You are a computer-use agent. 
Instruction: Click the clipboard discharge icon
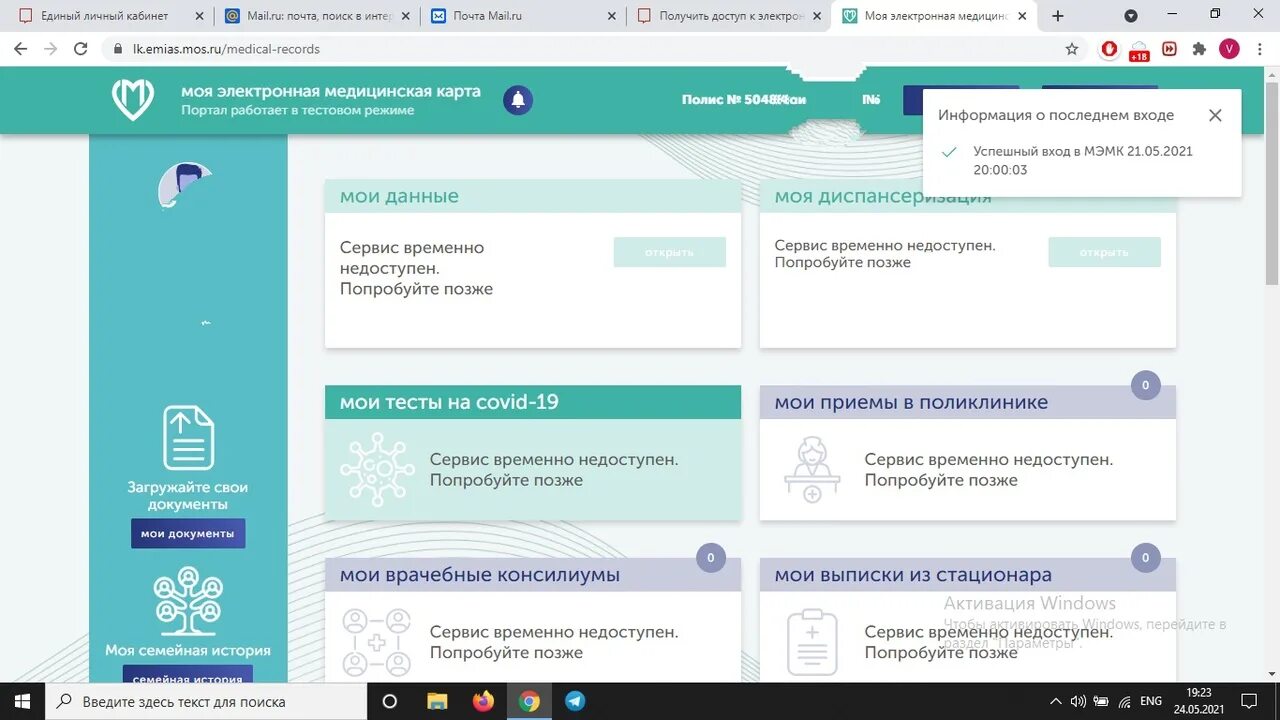tap(812, 642)
